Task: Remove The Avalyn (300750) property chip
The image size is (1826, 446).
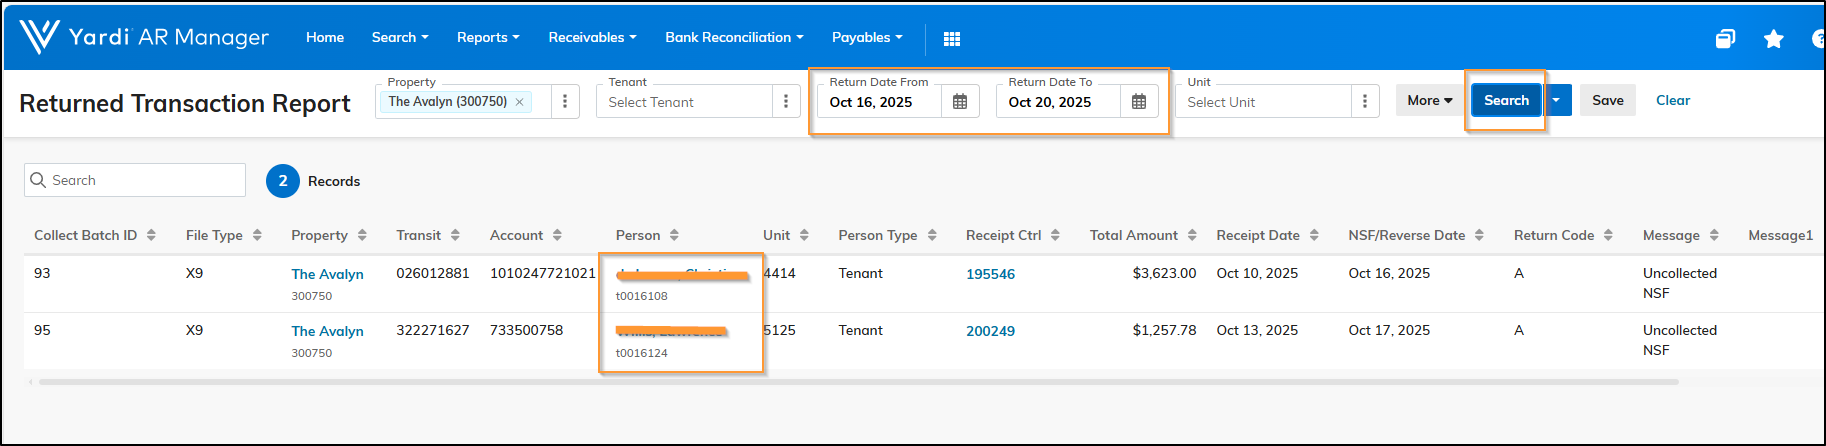Action: pyautogui.click(x=520, y=102)
